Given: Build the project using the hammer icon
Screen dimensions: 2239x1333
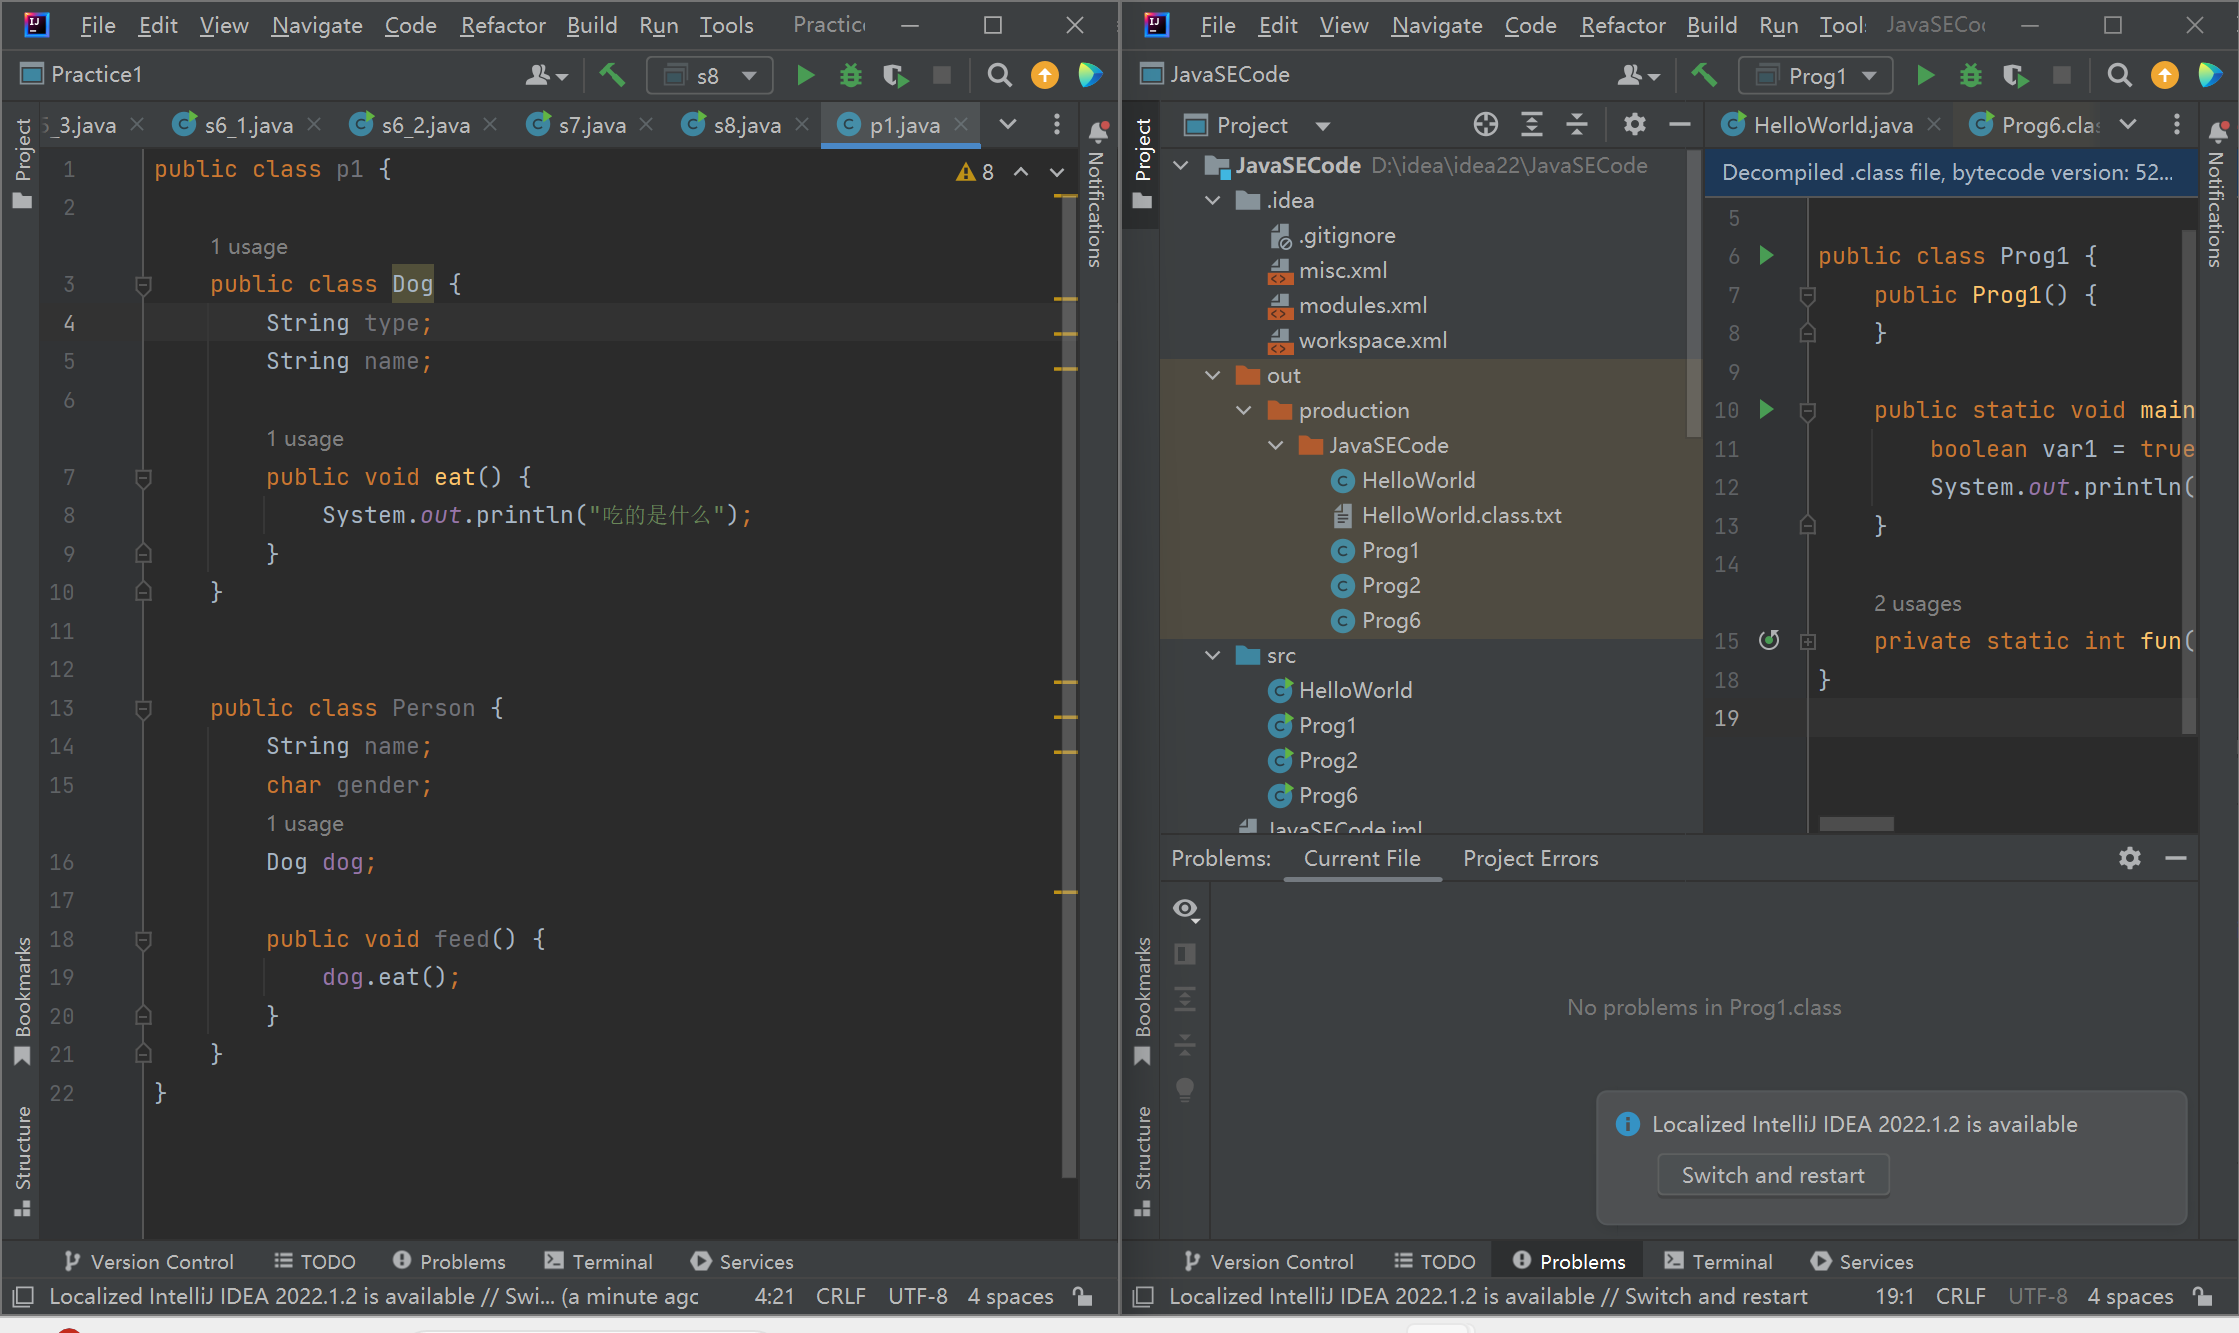Looking at the screenshot, I should (x=1703, y=75).
